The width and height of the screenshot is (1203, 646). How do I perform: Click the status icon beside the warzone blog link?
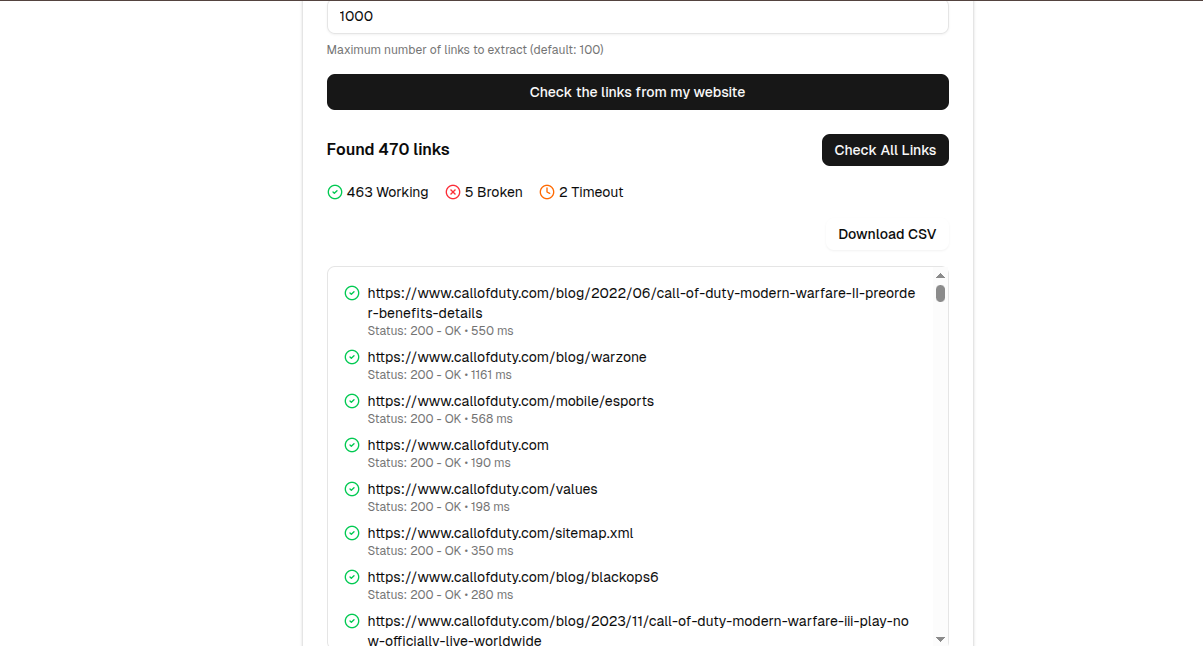pos(352,356)
